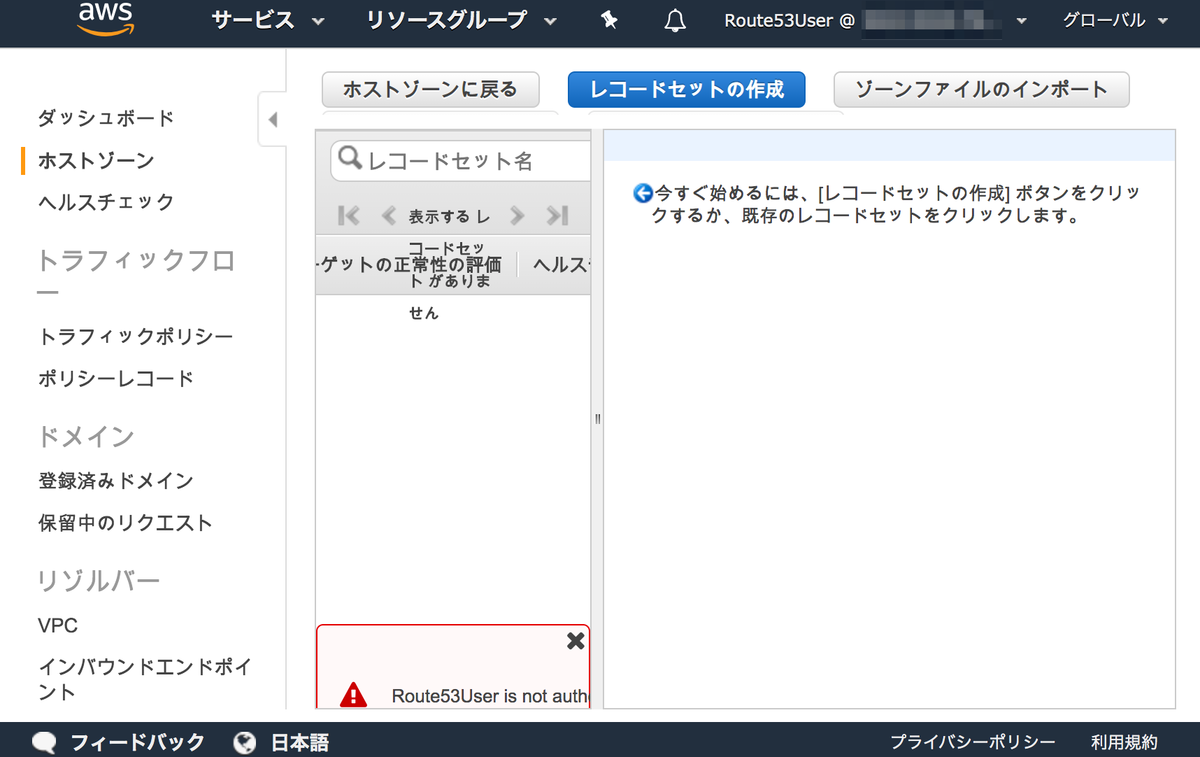Click ゾーンファイルのインポート button
This screenshot has height=757, width=1200.
pyautogui.click(x=981, y=89)
